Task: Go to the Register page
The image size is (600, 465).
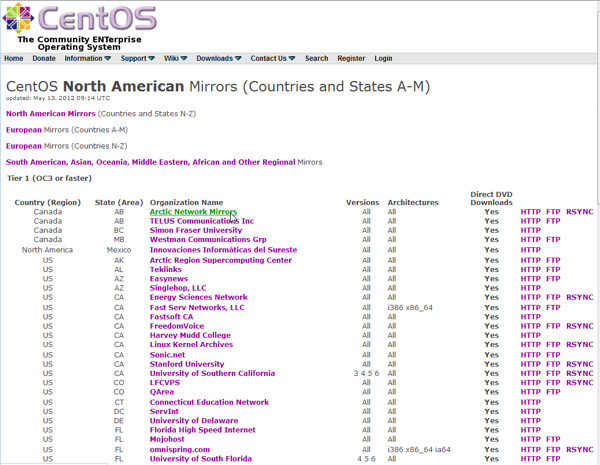Action: tap(351, 59)
